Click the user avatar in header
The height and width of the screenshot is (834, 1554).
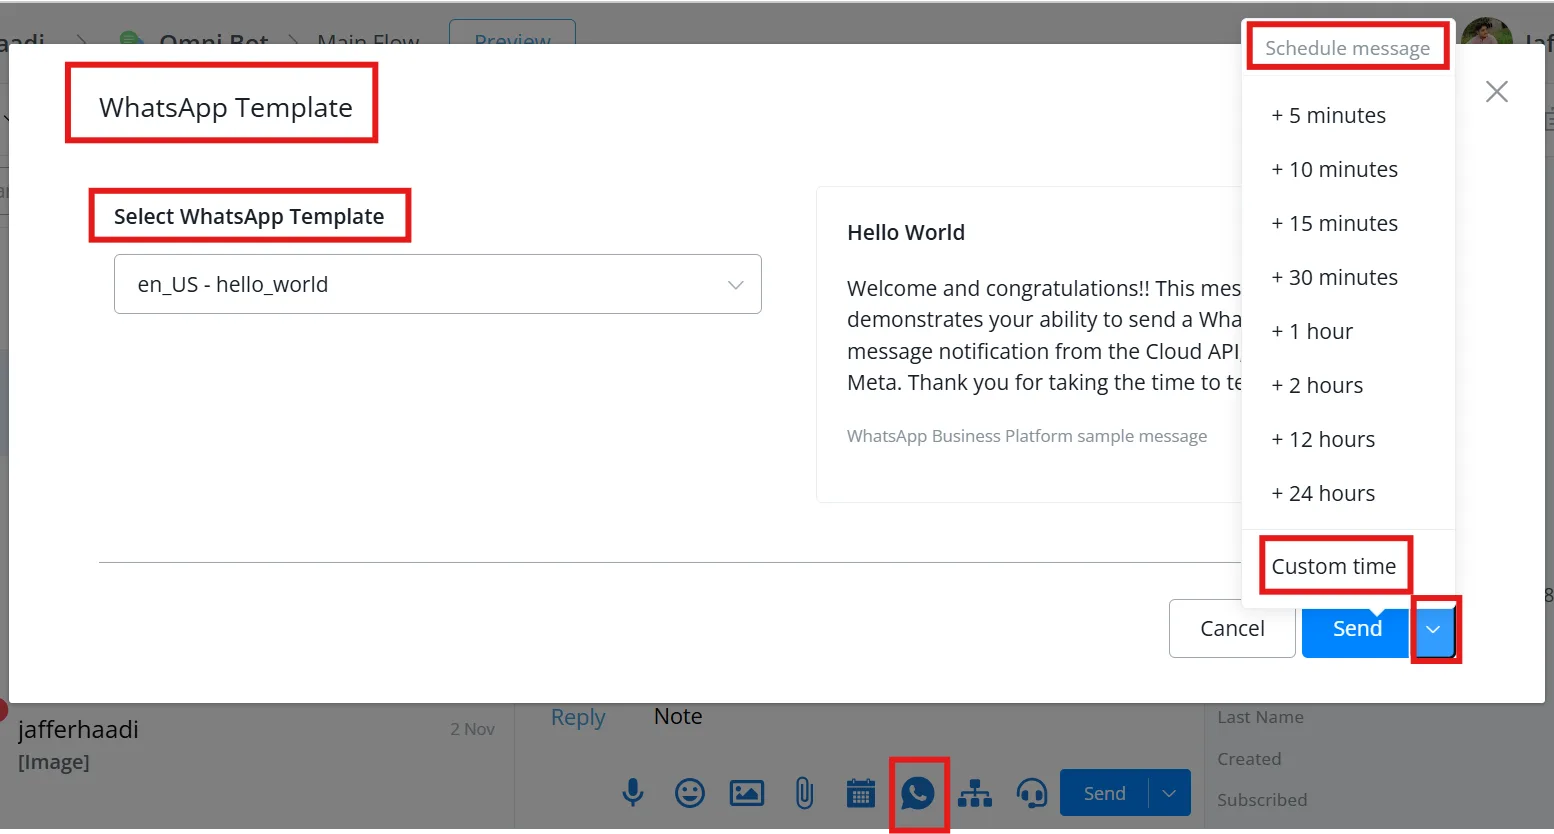coord(1487,32)
